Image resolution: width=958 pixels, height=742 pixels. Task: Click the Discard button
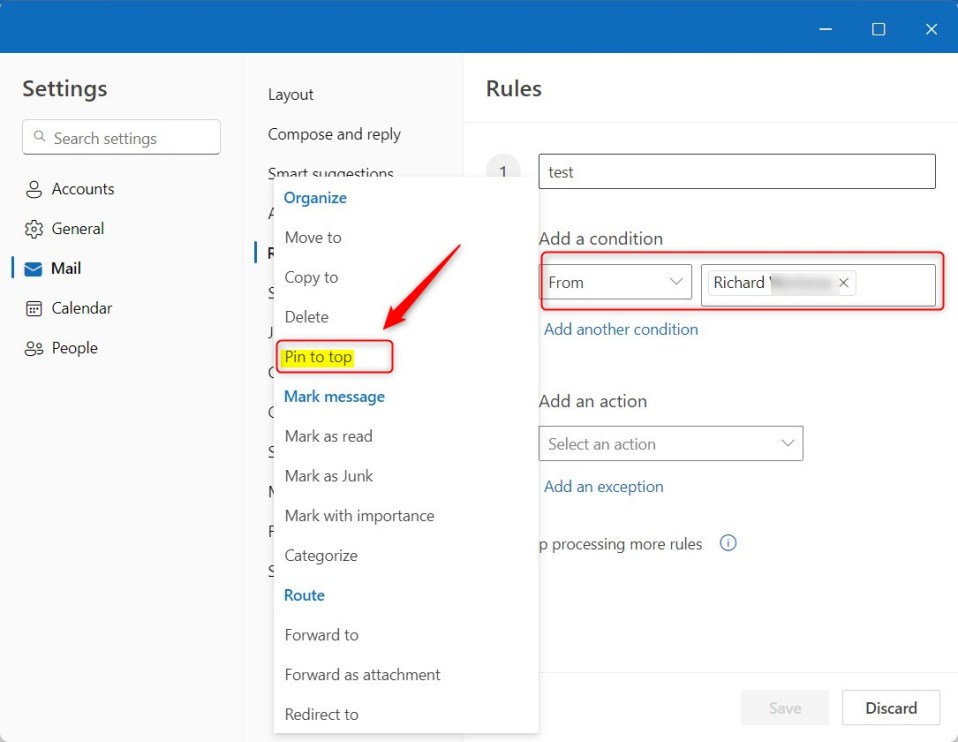(890, 707)
